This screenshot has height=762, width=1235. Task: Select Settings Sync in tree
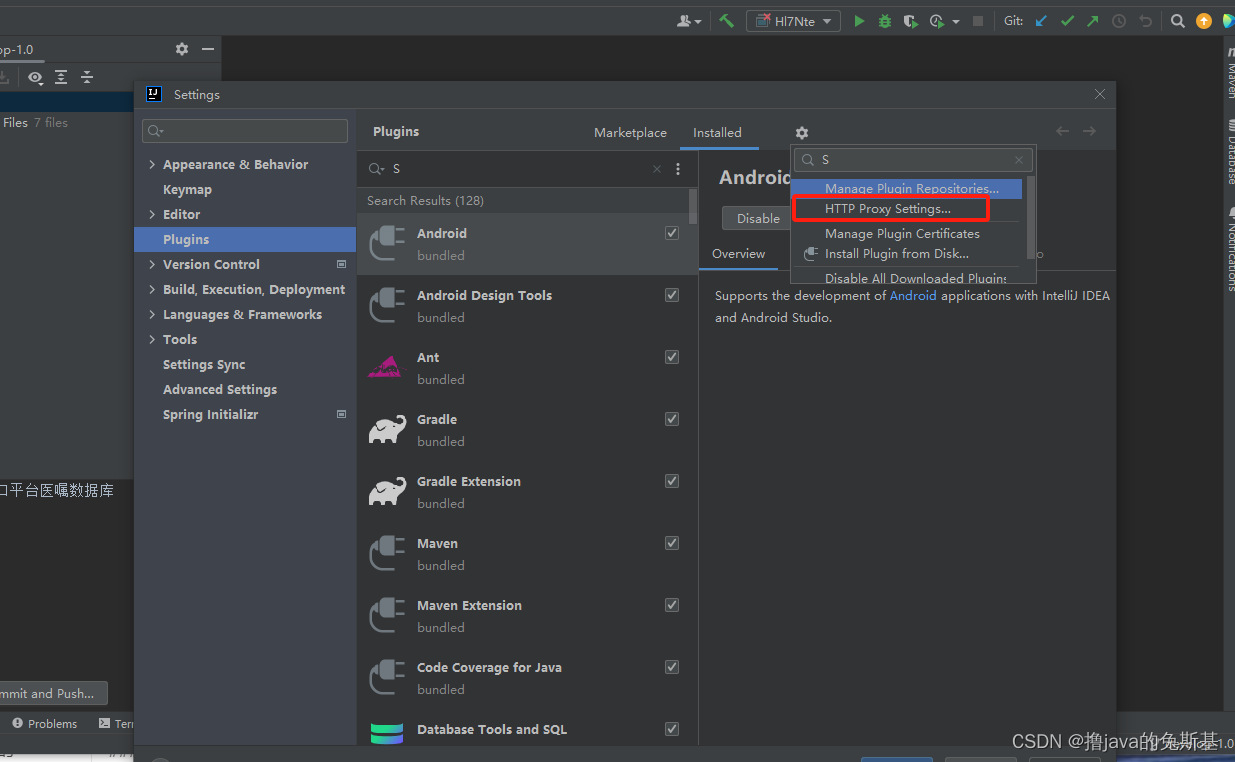coord(204,364)
